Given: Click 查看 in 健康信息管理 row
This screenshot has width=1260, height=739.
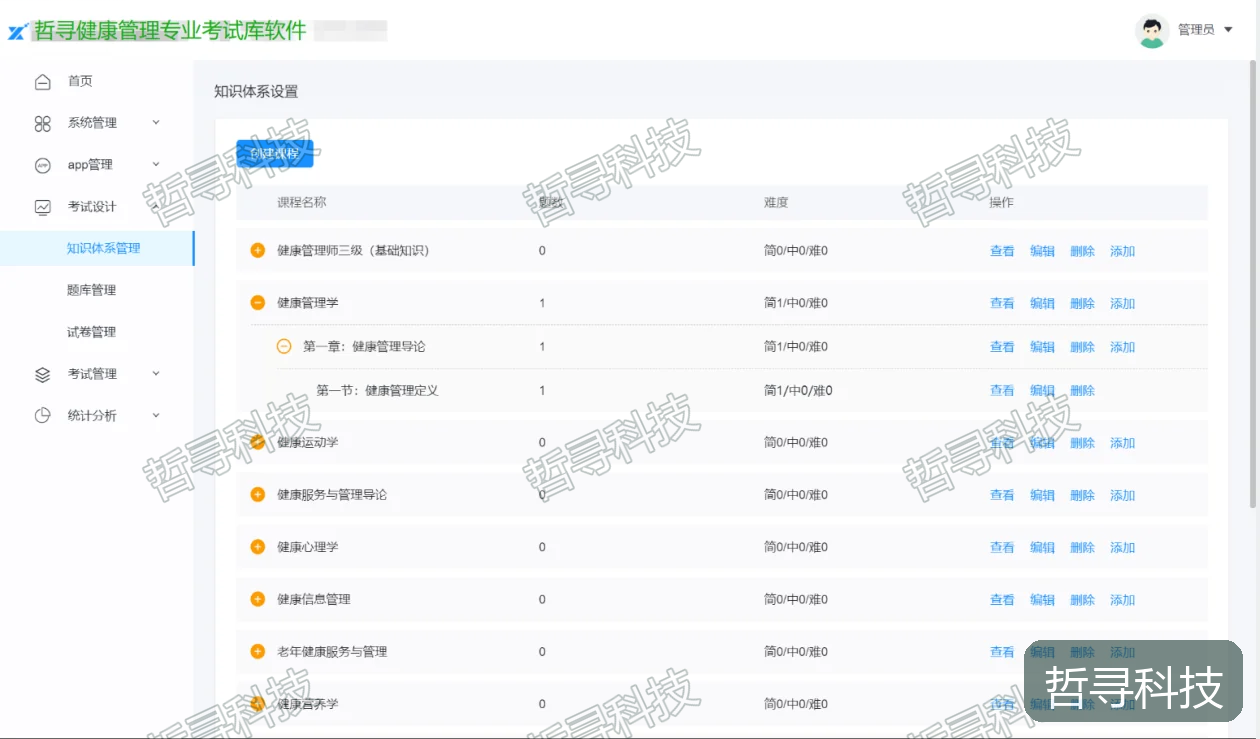Looking at the screenshot, I should 1002,600.
